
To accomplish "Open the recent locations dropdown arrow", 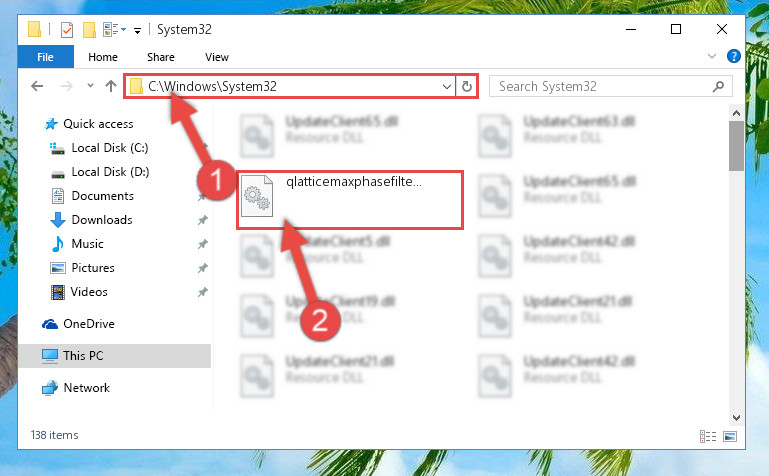I will point(90,86).
